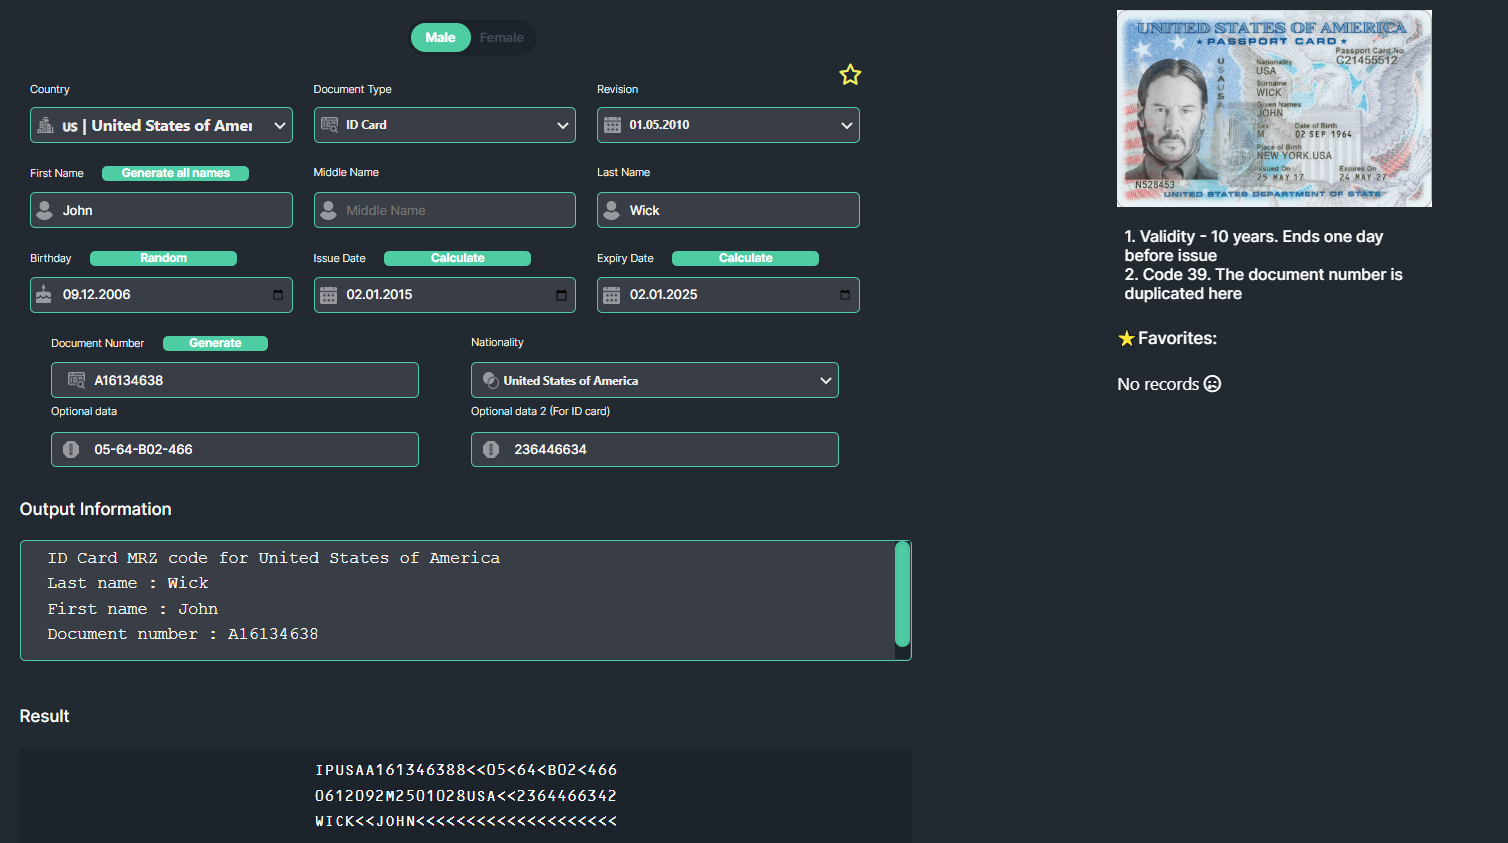Click the info icon in Optional data field
This screenshot has width=1508, height=843.
coord(71,450)
